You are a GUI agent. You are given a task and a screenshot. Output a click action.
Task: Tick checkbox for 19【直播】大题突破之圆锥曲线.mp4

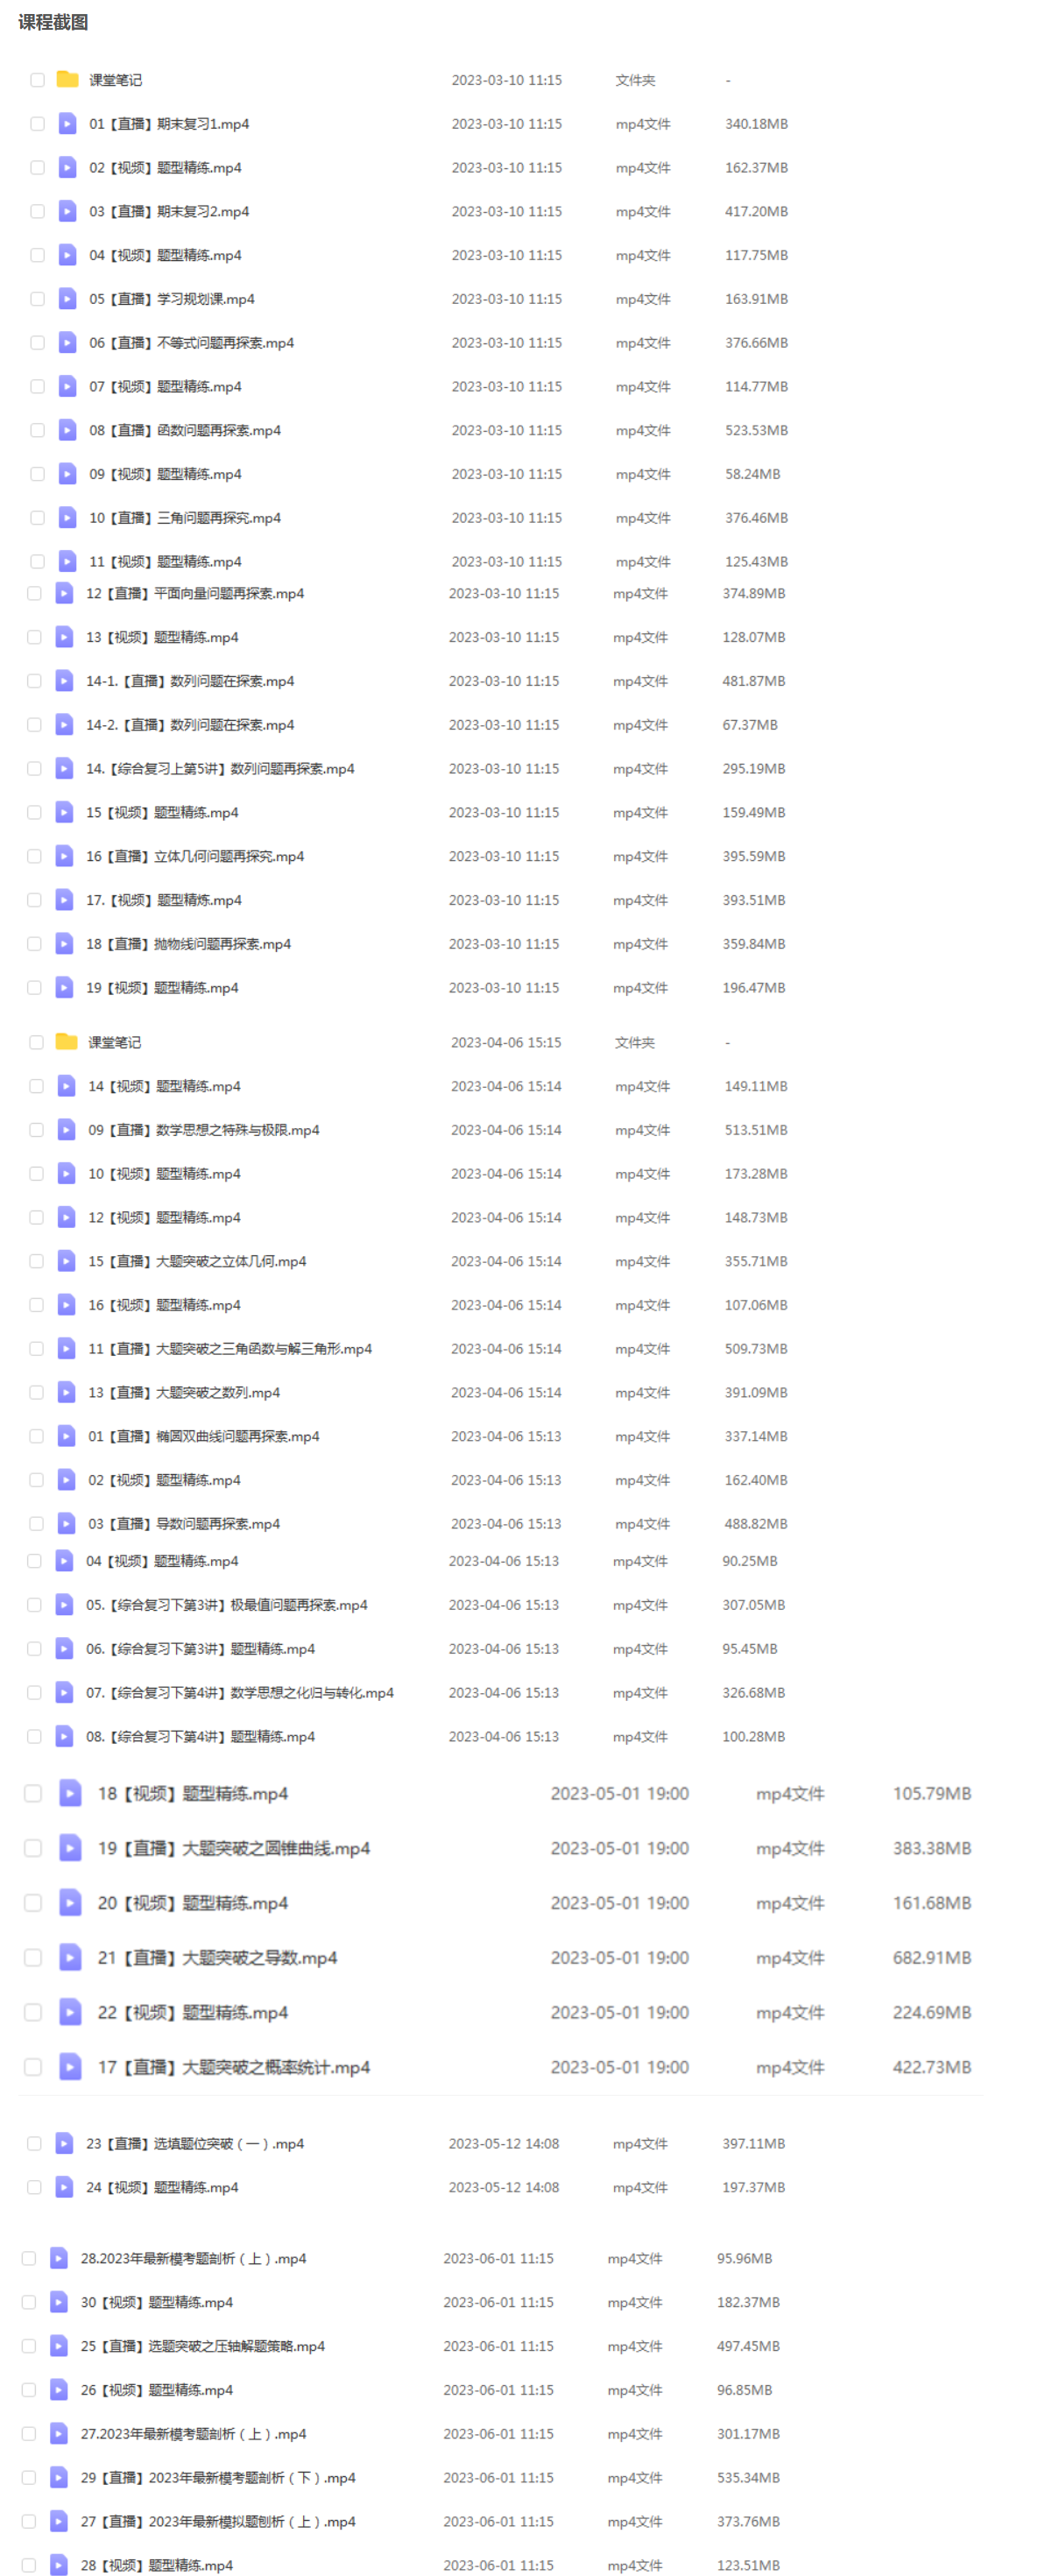(33, 1848)
